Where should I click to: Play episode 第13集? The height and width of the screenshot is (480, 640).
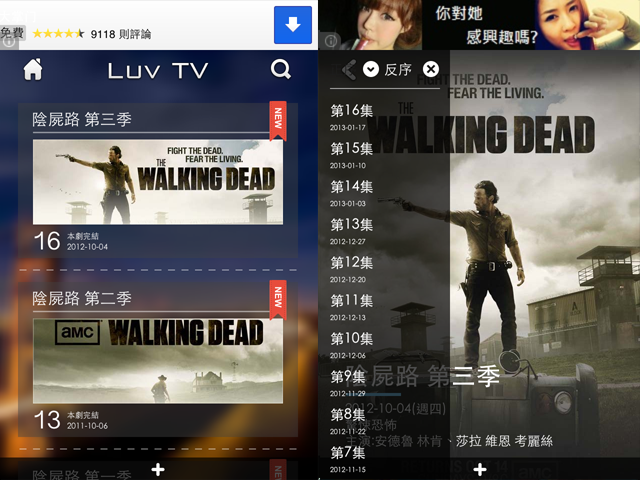(351, 224)
